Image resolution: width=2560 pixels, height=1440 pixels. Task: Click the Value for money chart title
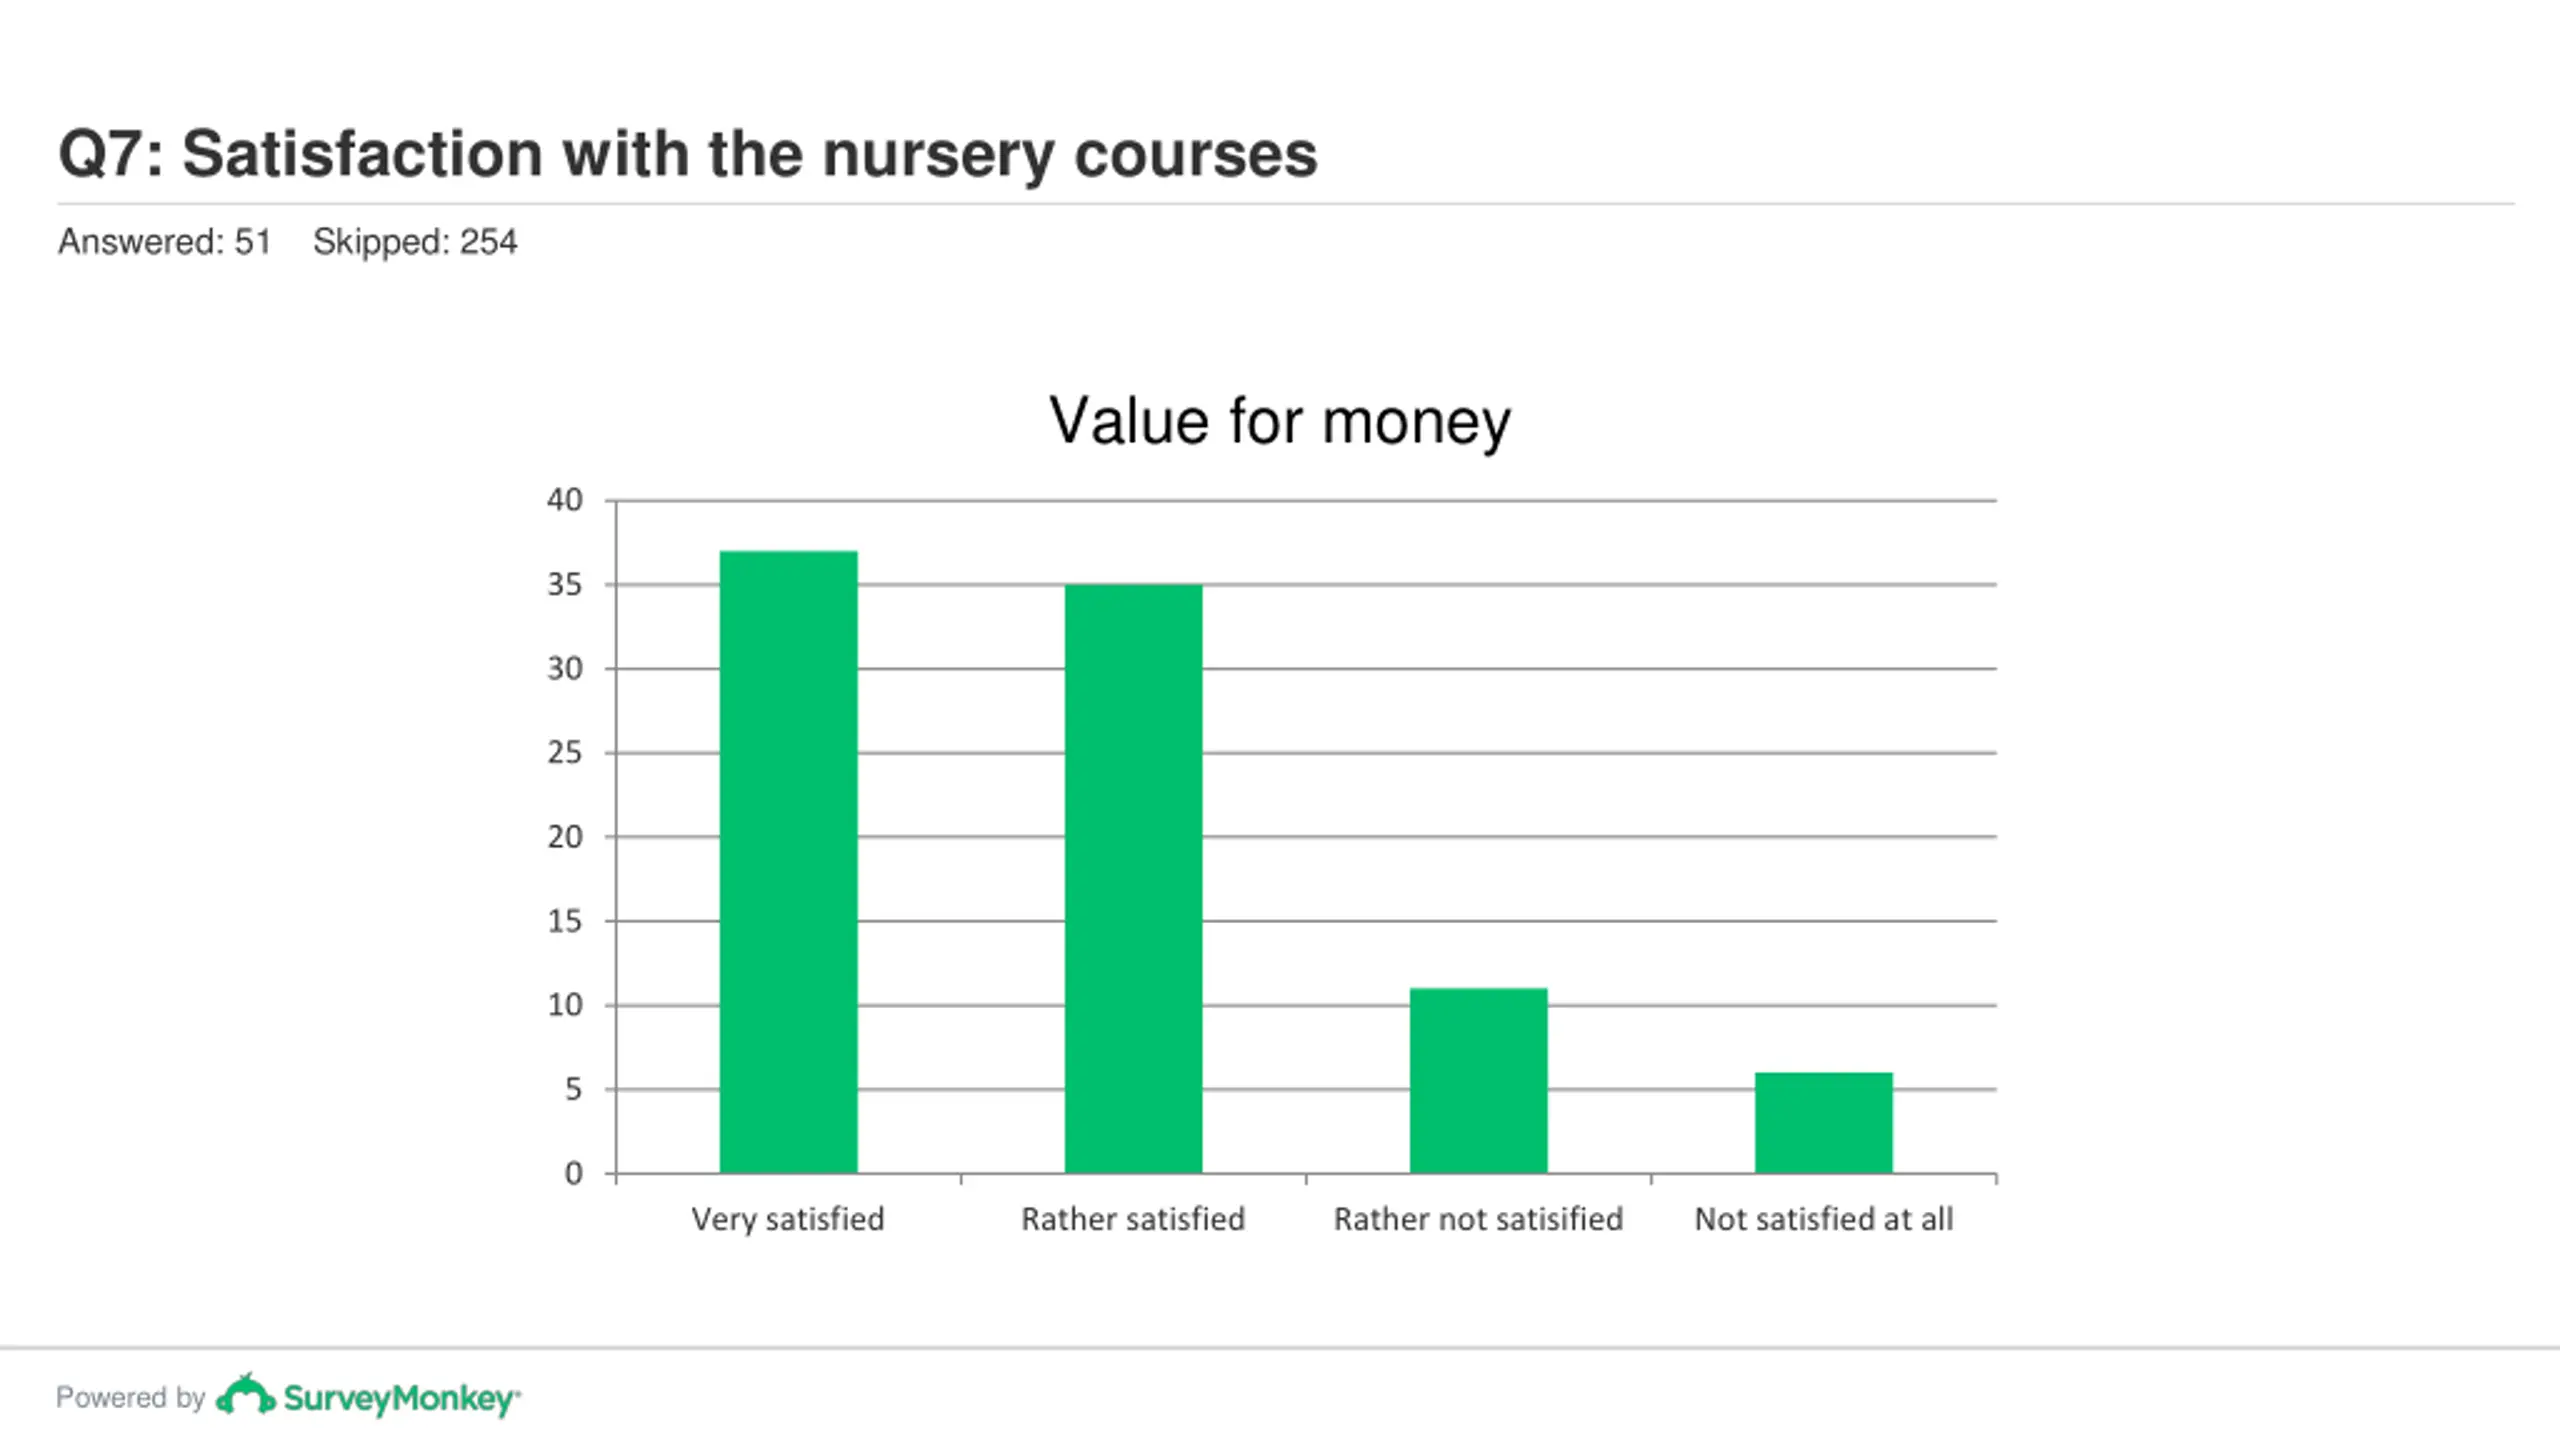tap(1279, 421)
